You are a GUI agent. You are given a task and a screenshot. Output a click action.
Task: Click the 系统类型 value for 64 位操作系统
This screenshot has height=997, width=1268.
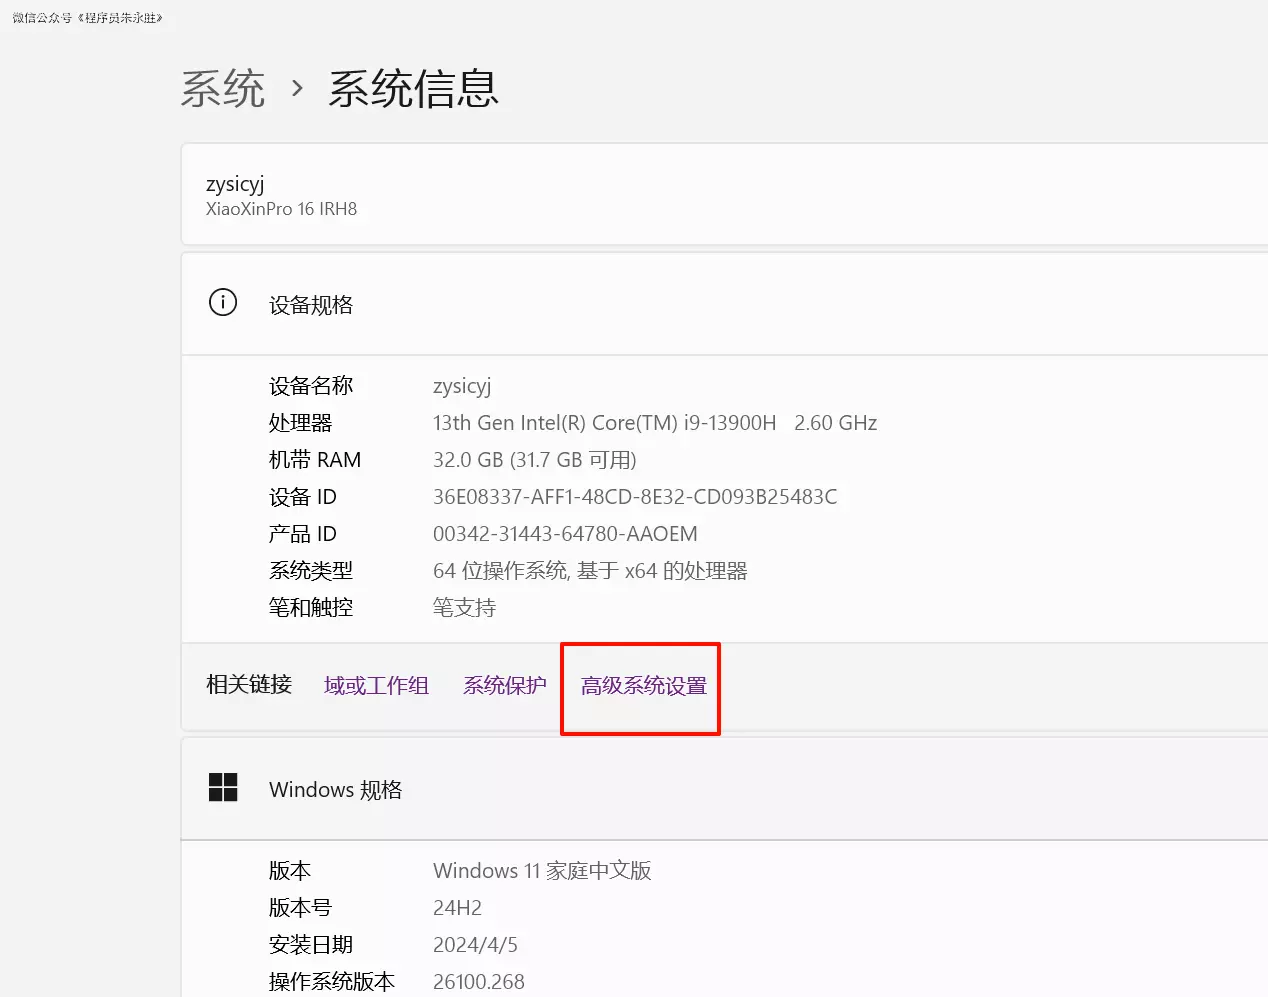tap(590, 571)
